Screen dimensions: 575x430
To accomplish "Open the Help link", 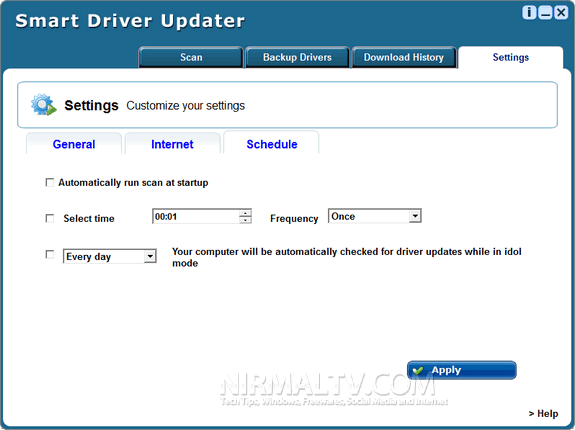I will [543, 414].
